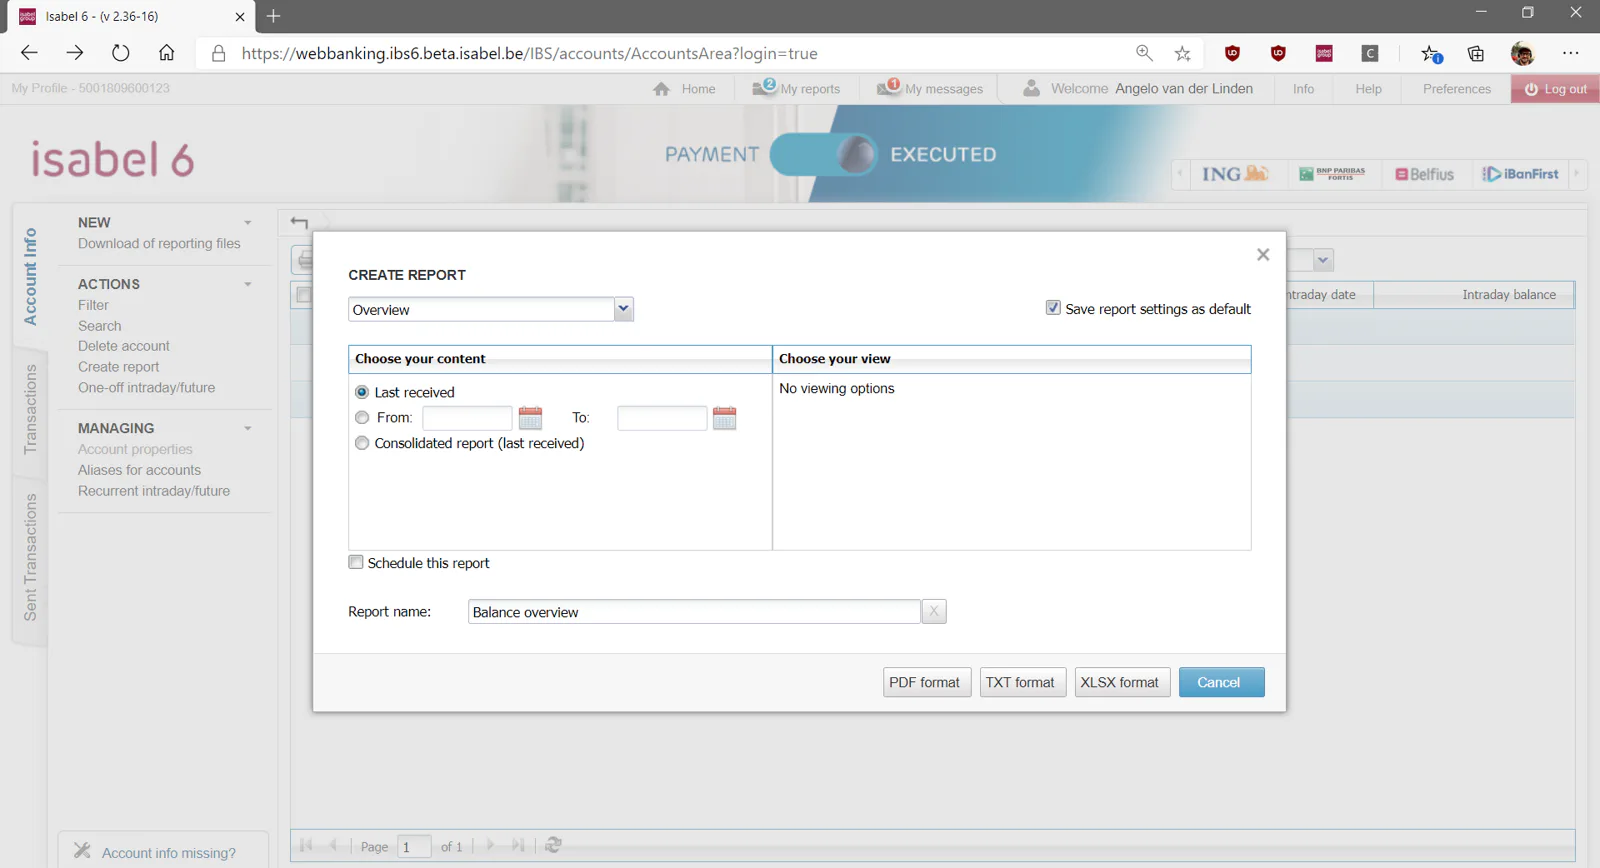Switch to the Transactions side tab

click(30, 410)
